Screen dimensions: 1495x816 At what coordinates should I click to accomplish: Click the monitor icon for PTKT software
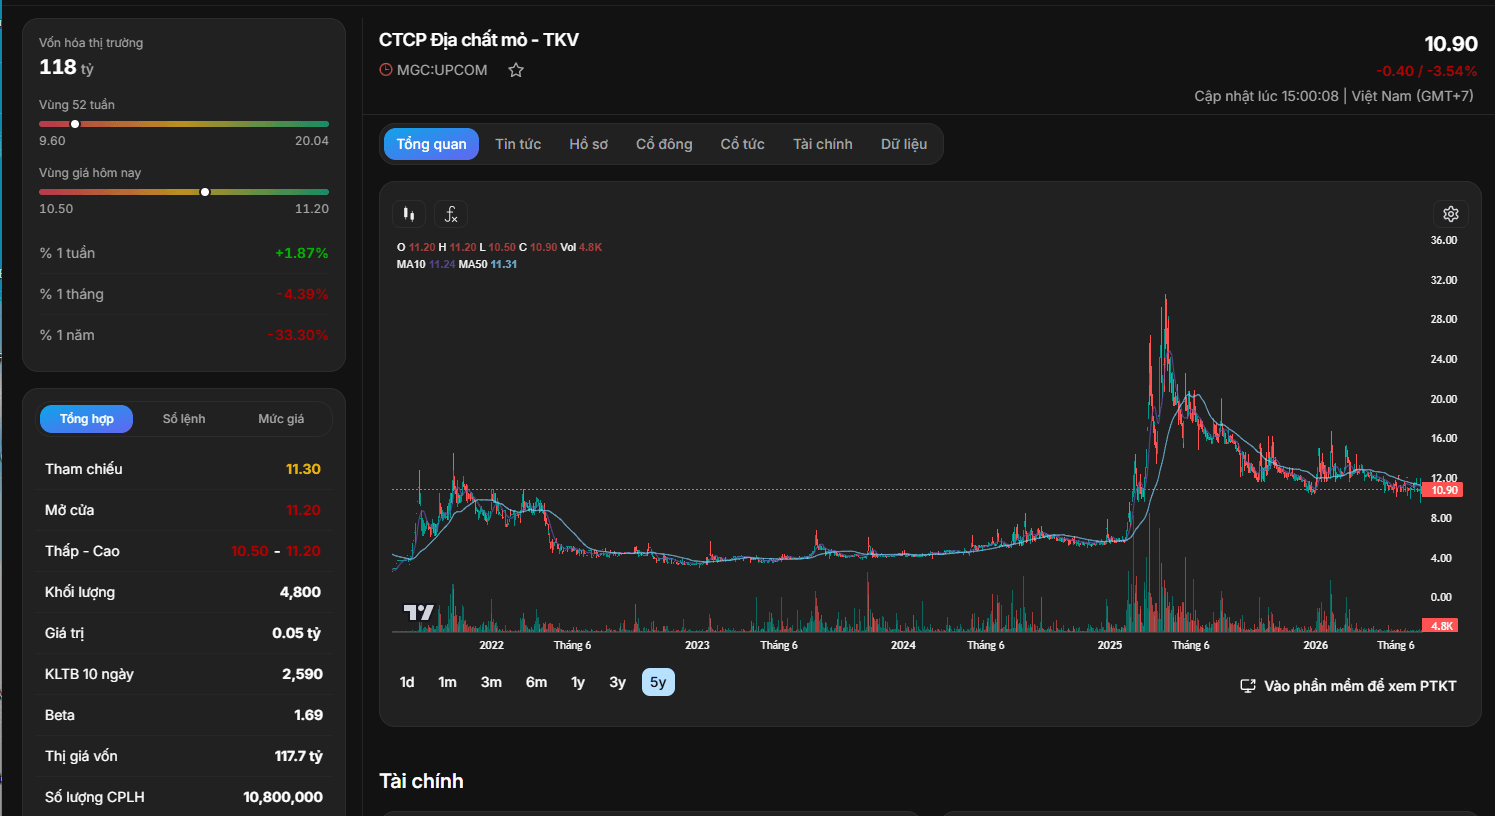(1248, 686)
